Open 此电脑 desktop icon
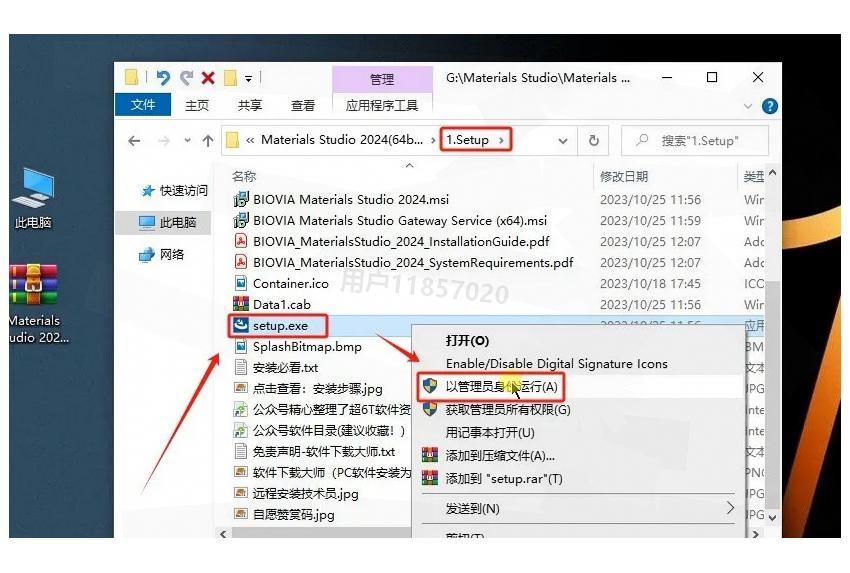Viewport: 850px width, 573px height. (x=33, y=198)
